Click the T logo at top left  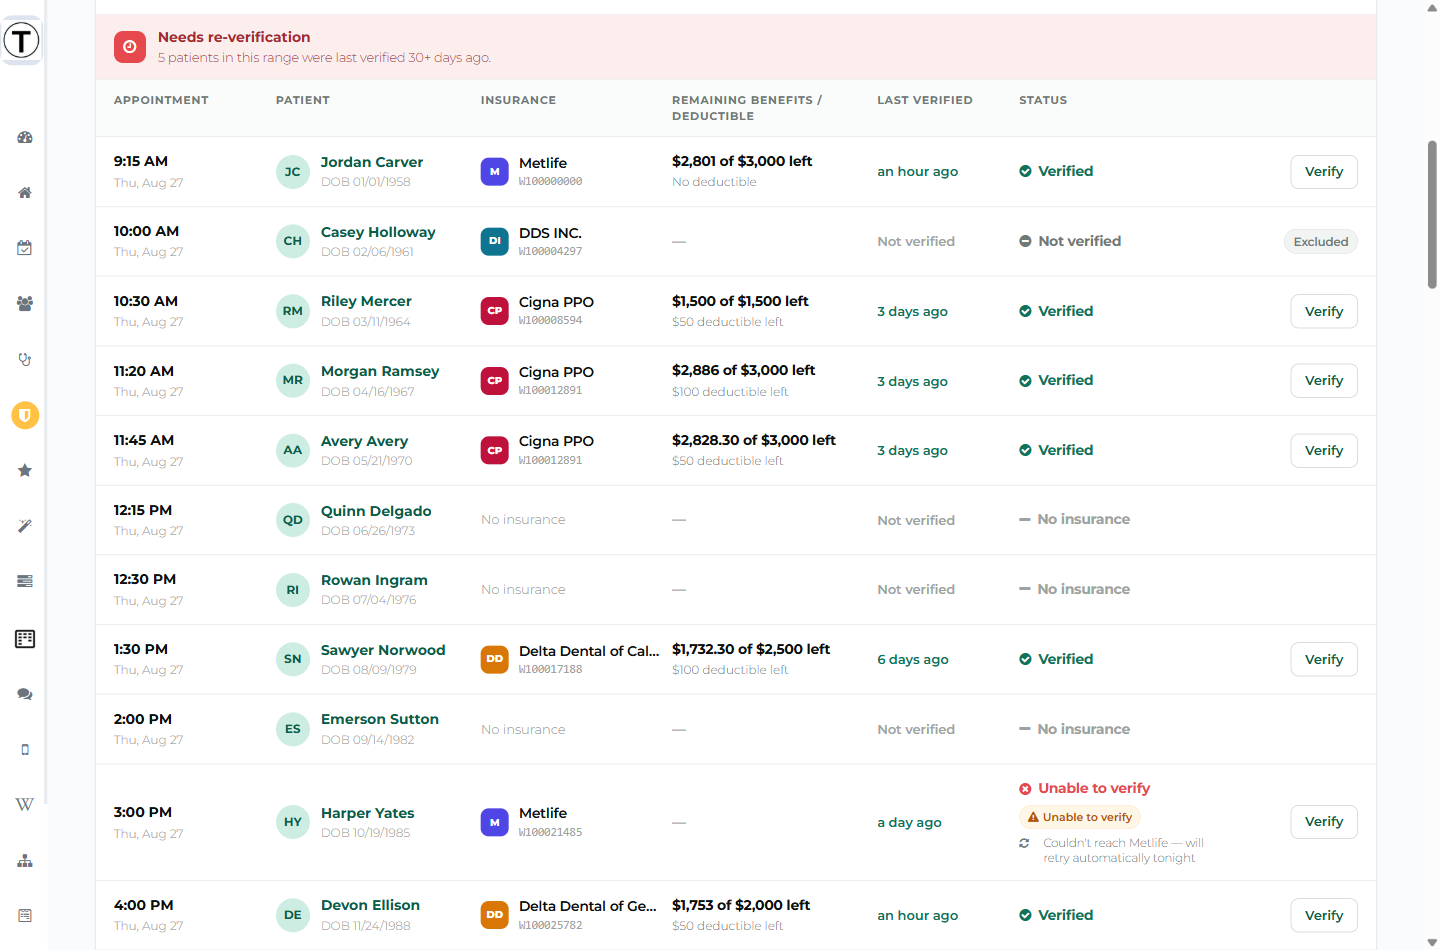point(21,41)
